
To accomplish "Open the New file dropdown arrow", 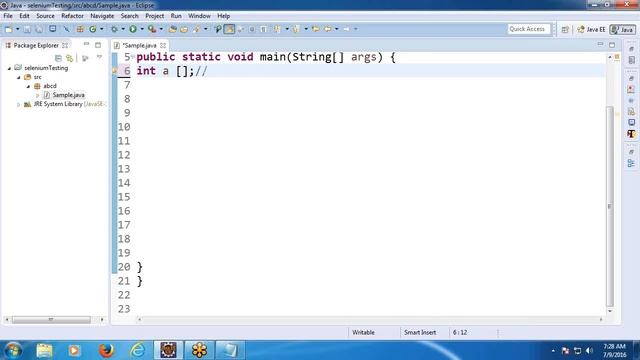I will [18, 29].
